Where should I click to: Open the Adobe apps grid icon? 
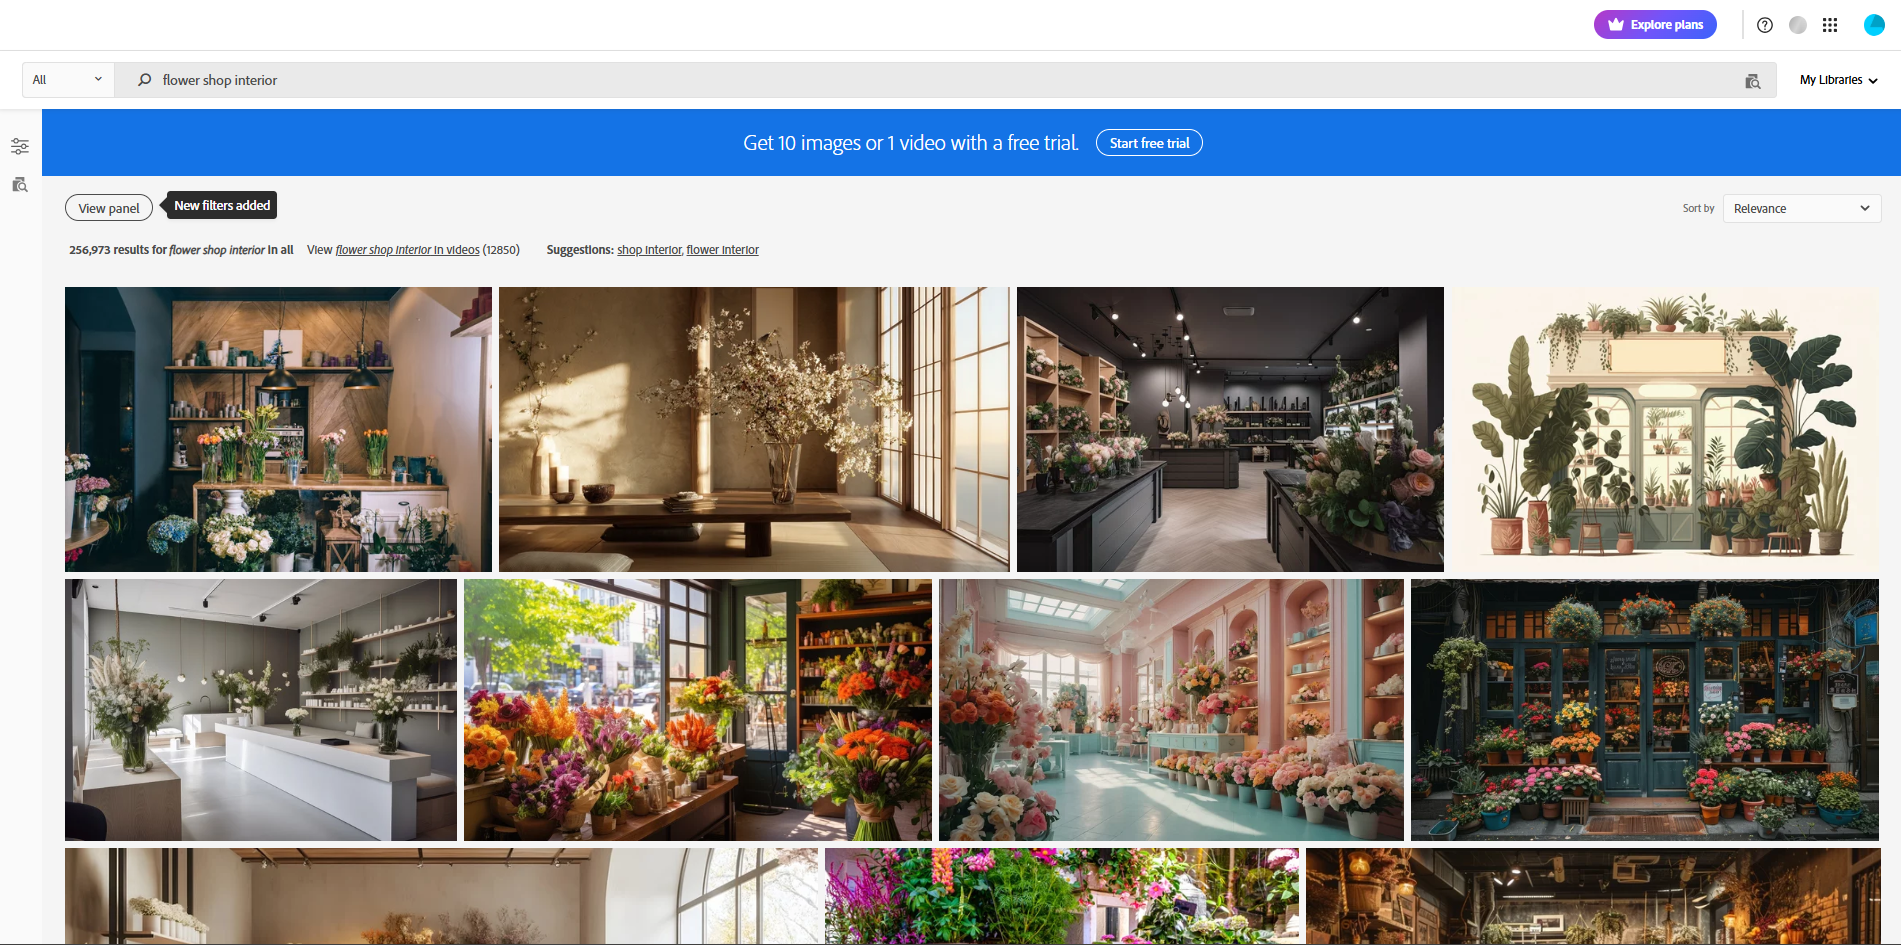tap(1831, 25)
